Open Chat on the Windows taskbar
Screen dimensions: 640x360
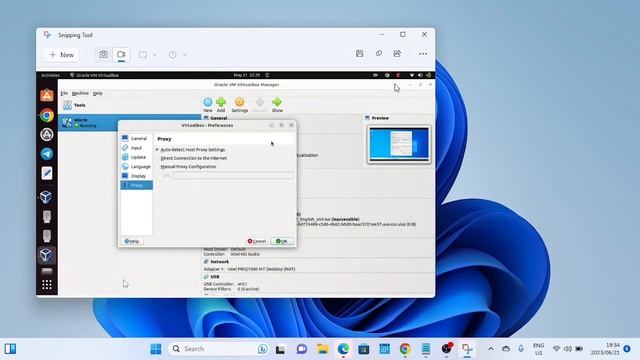[x=302, y=349]
